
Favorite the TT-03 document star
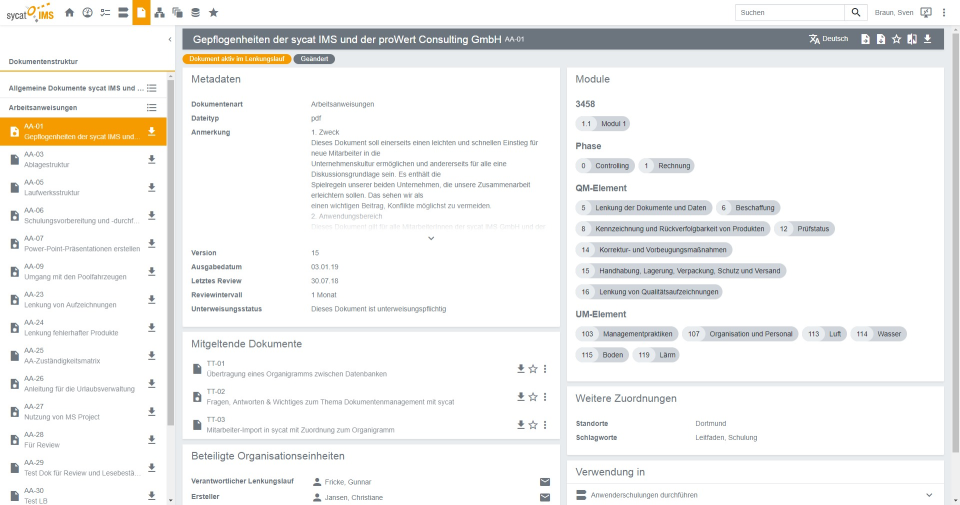[x=533, y=425]
